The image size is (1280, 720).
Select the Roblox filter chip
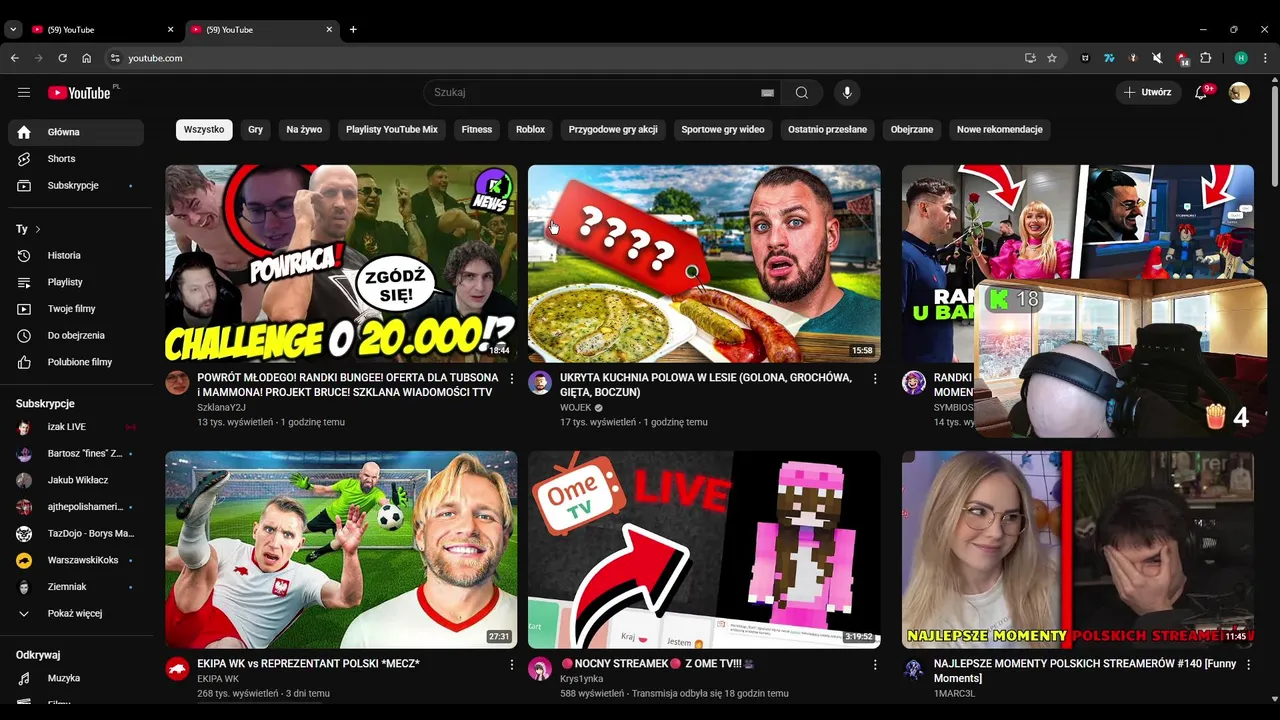tap(530, 129)
